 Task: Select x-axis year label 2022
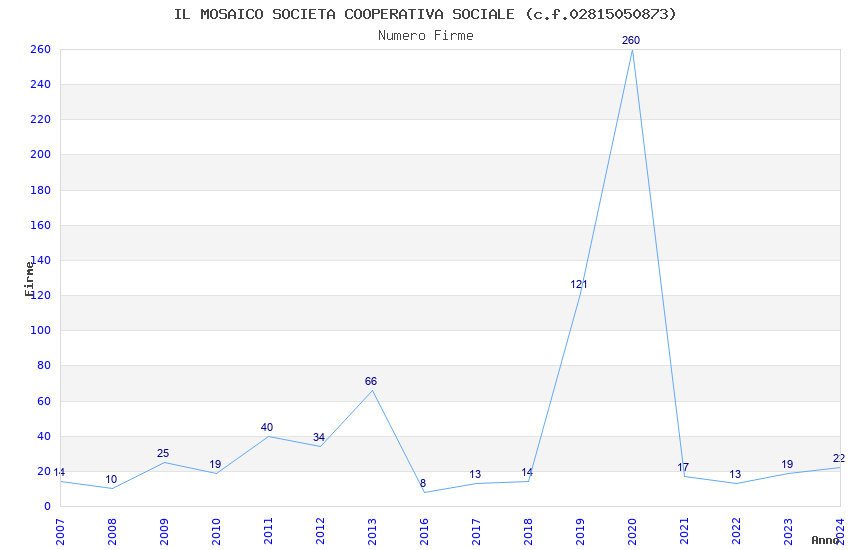point(737,532)
